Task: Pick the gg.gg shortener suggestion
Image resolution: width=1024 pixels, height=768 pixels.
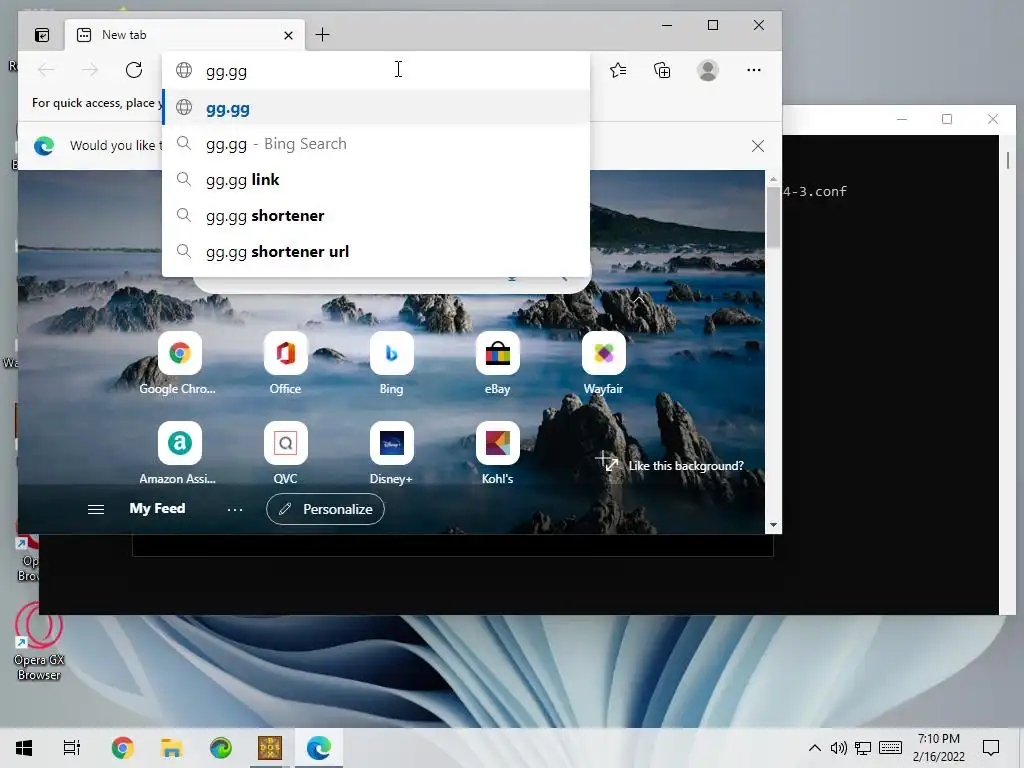Action: (376, 216)
